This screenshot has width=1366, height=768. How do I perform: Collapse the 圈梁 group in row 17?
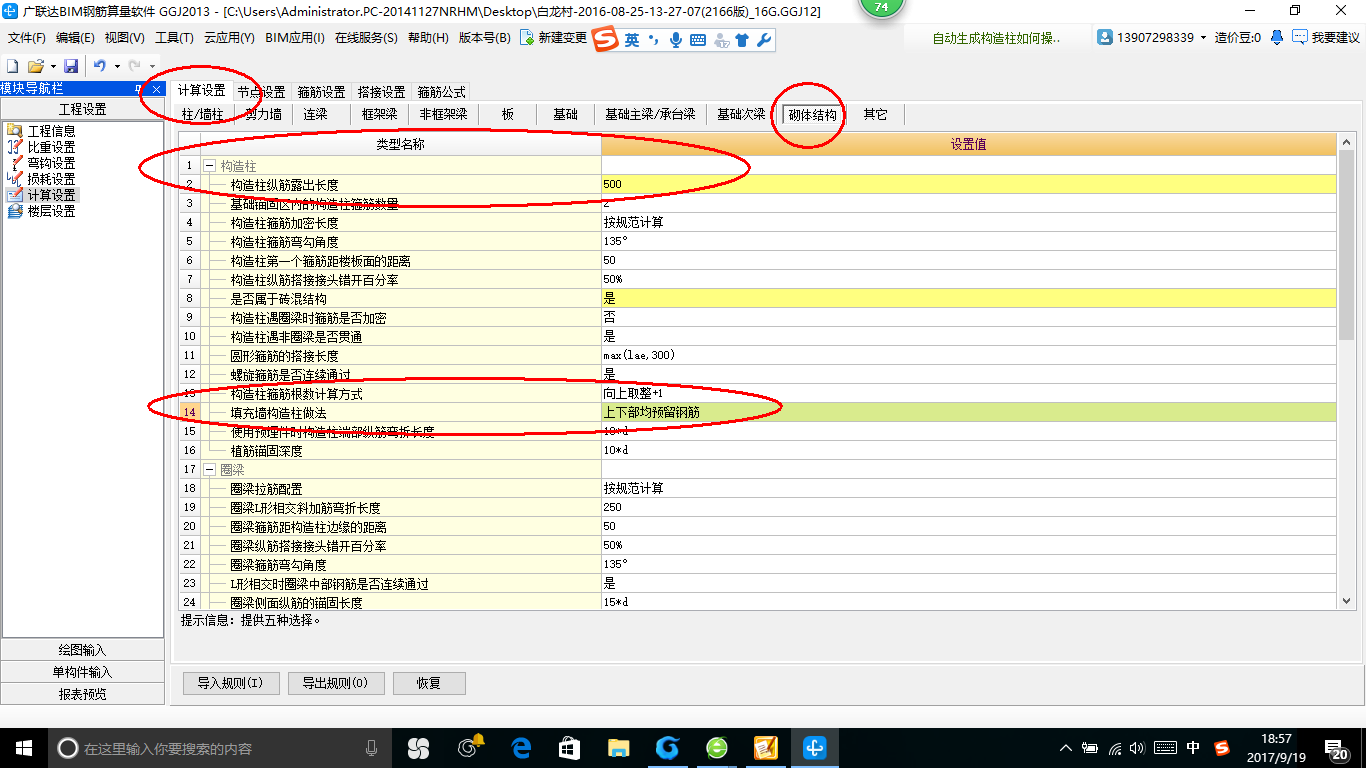click(x=210, y=469)
